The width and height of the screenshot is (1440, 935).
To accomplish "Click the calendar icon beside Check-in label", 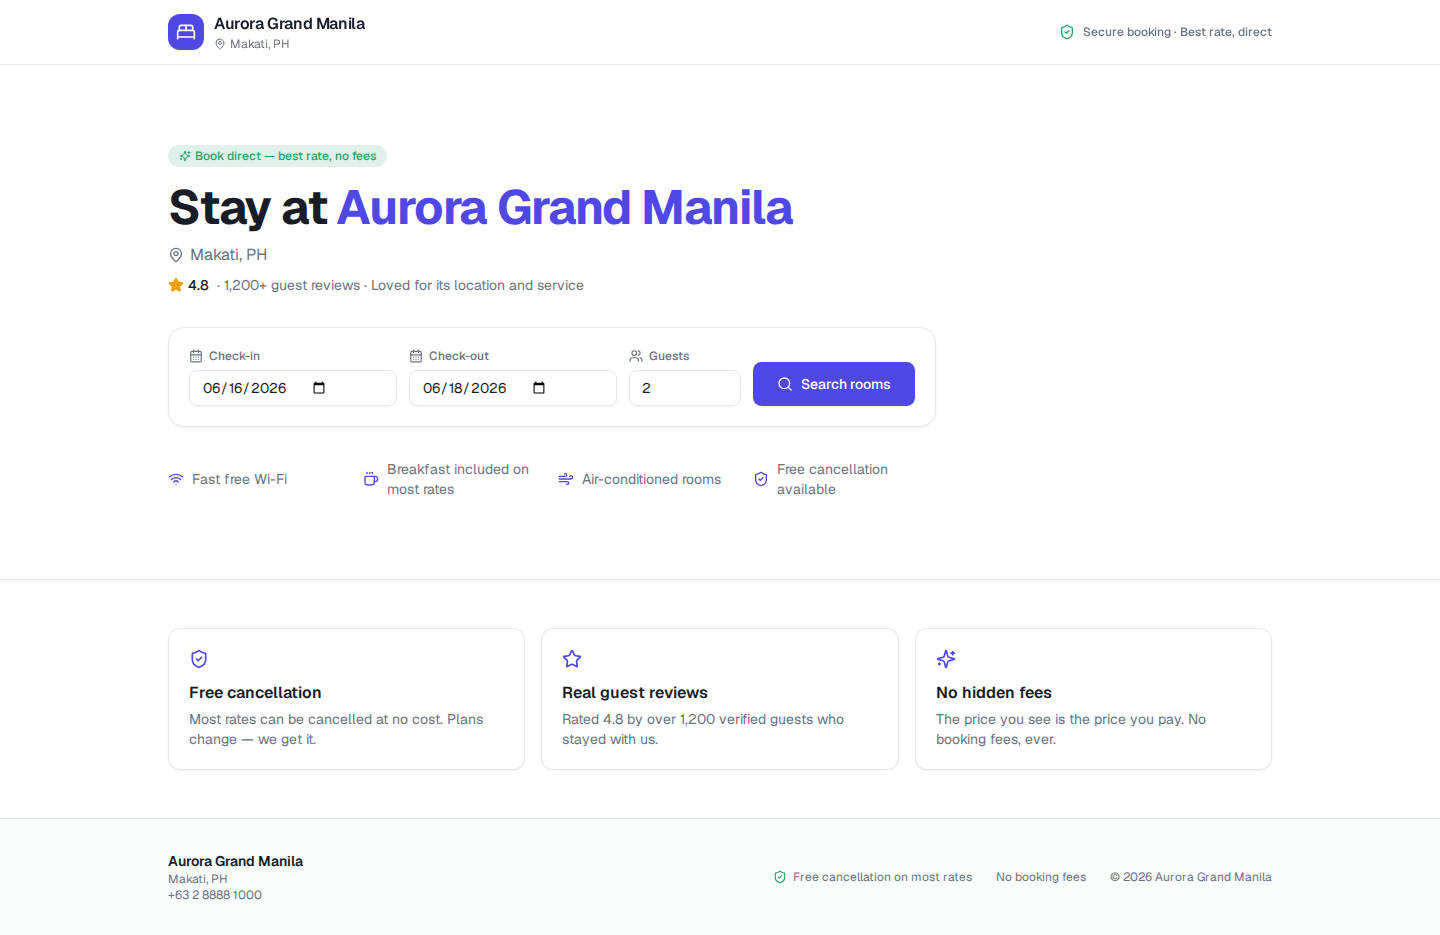I will [x=196, y=356].
